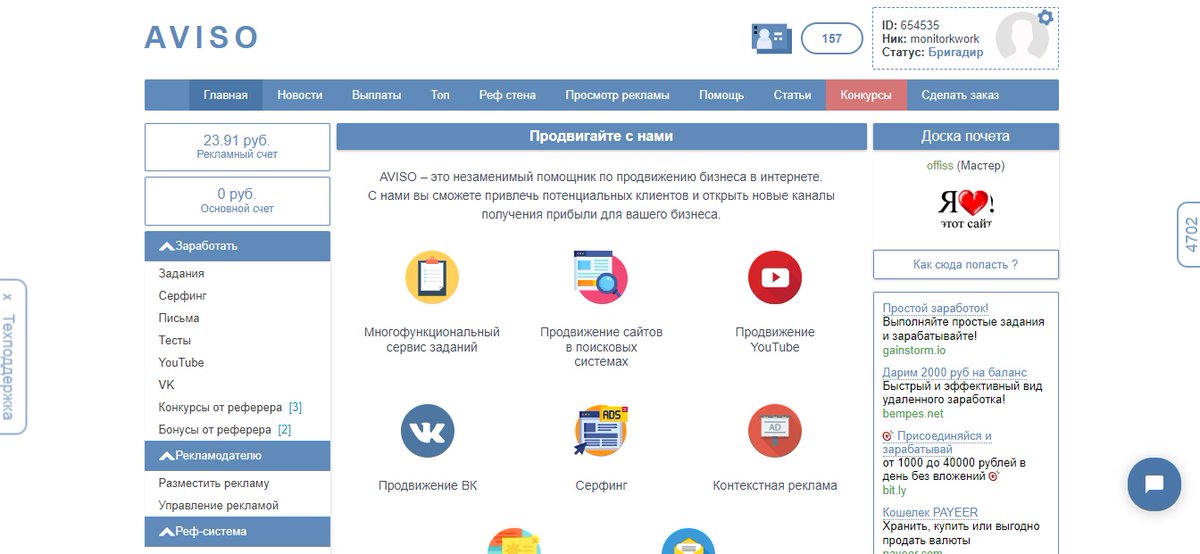This screenshot has height=554, width=1200.
Task: Click the search engine site promotion icon
Action: (x=601, y=277)
